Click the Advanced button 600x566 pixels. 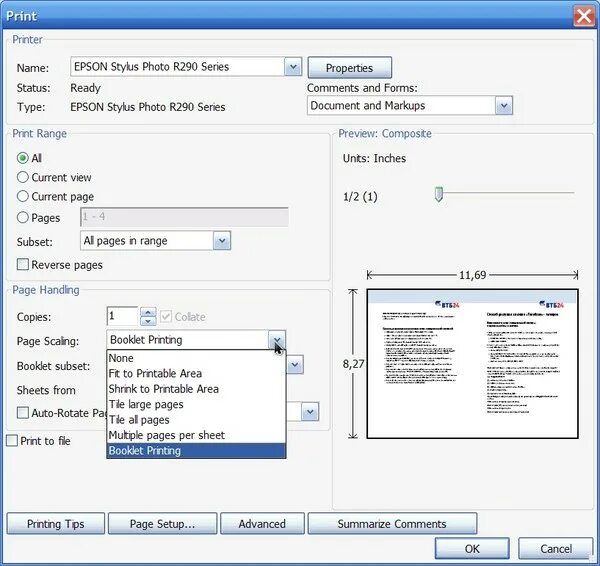point(262,524)
